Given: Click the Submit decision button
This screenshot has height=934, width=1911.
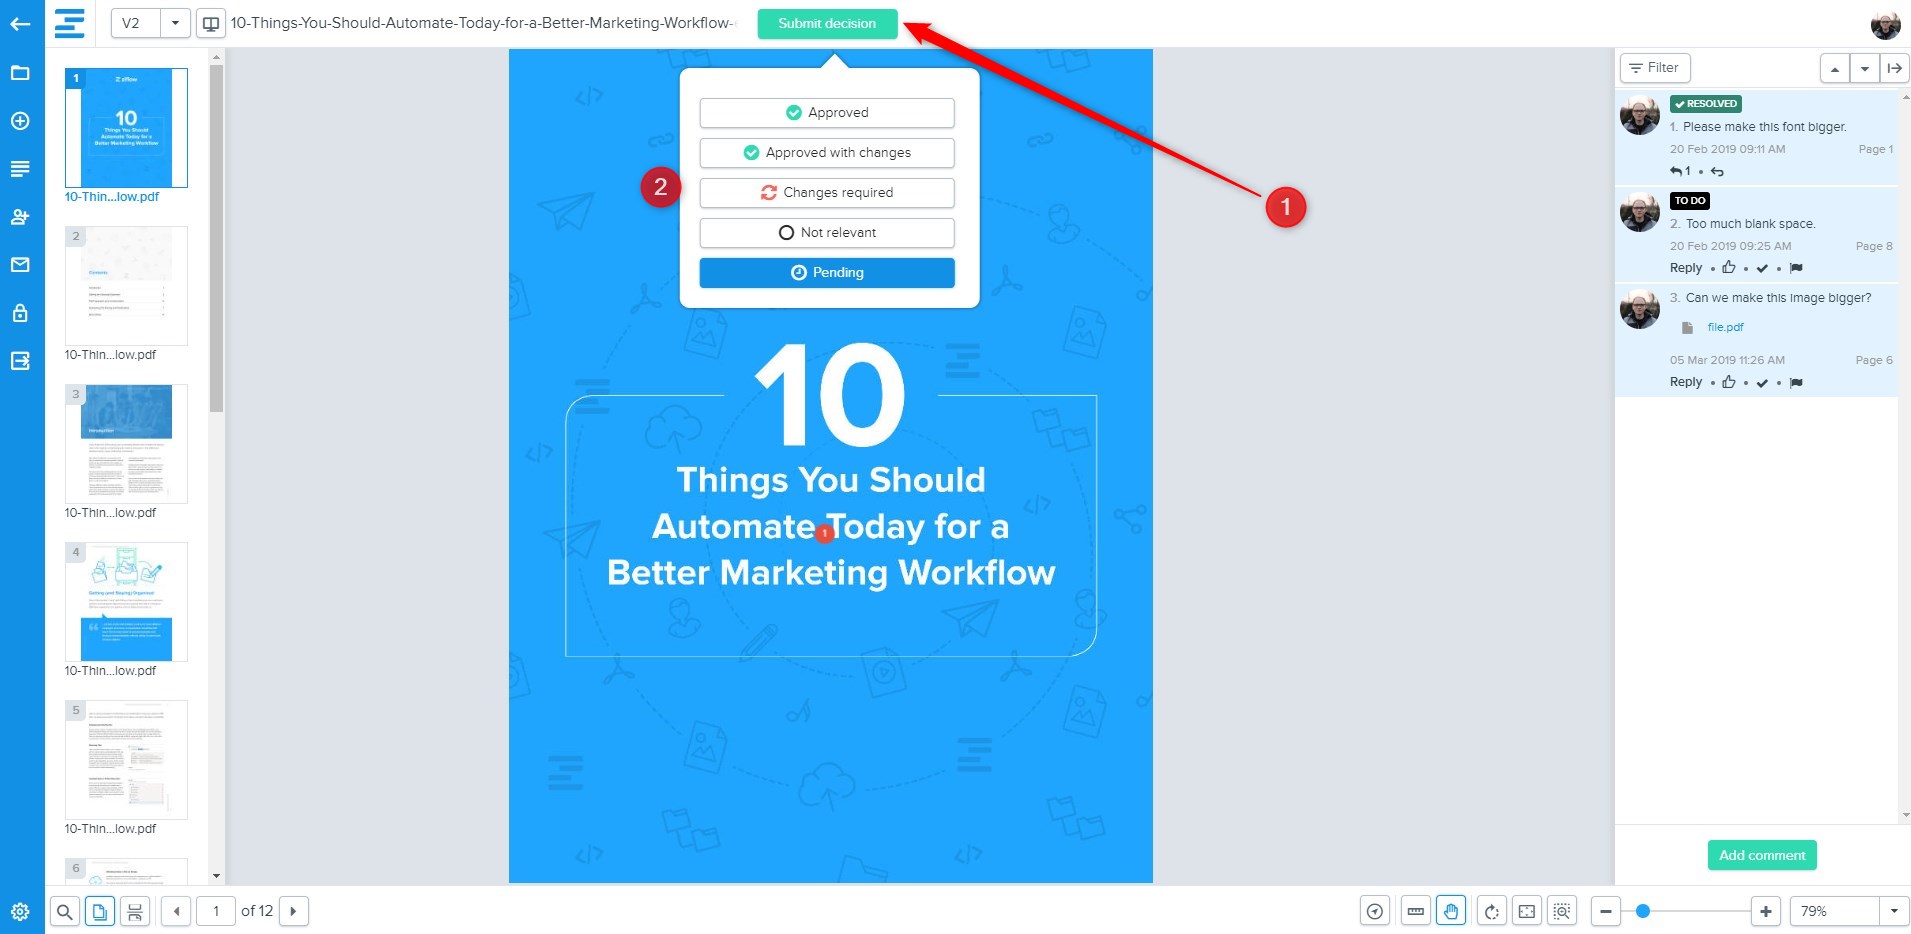Looking at the screenshot, I should point(826,23).
